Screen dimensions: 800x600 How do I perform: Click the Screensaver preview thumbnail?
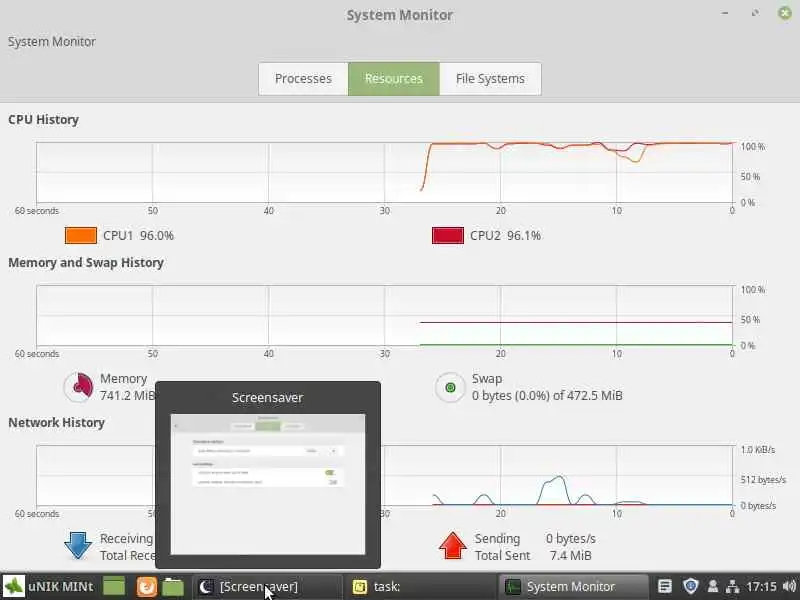268,484
